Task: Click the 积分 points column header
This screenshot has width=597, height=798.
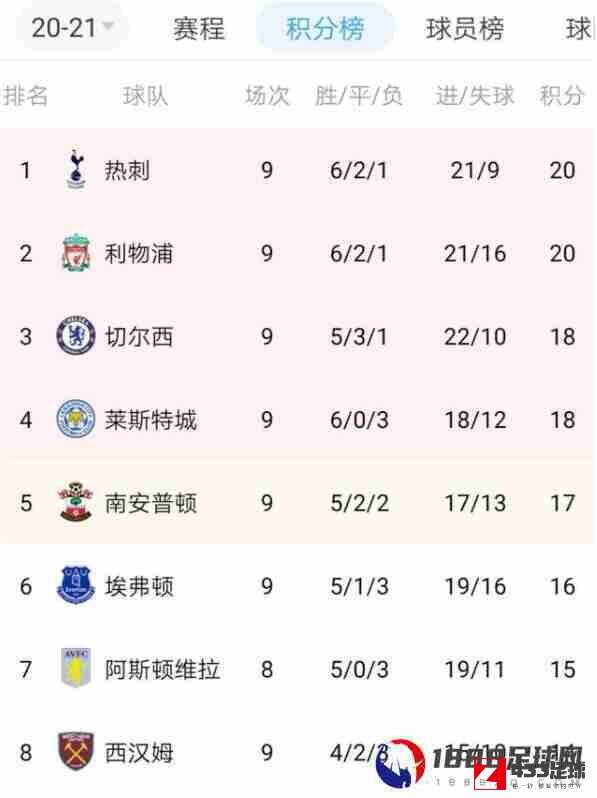Action: 562,95
